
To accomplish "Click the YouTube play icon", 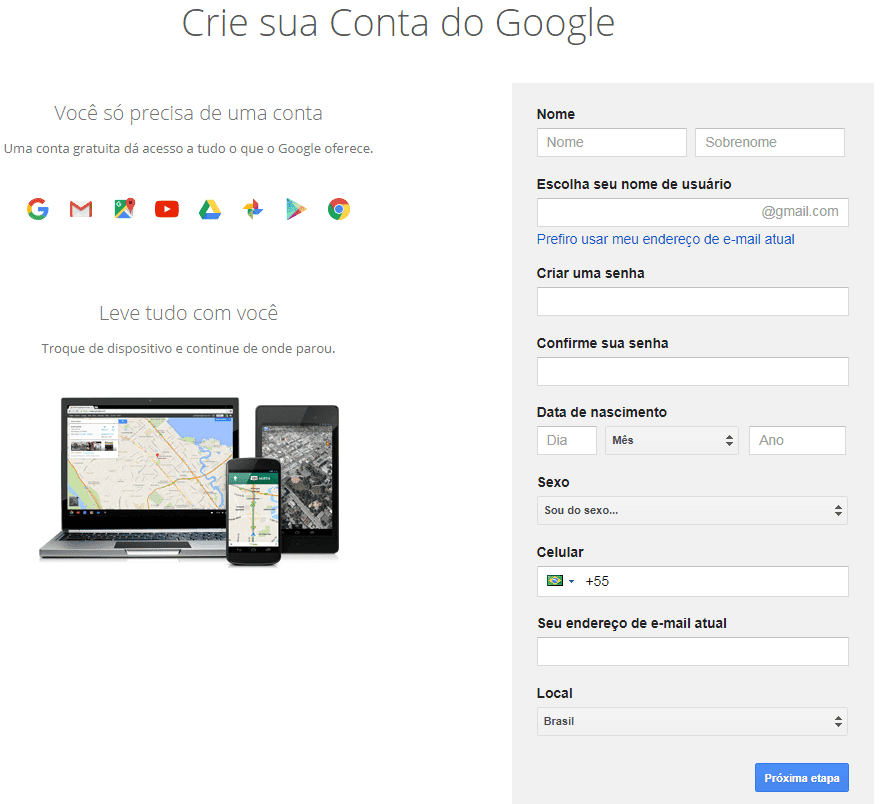I will click(167, 209).
